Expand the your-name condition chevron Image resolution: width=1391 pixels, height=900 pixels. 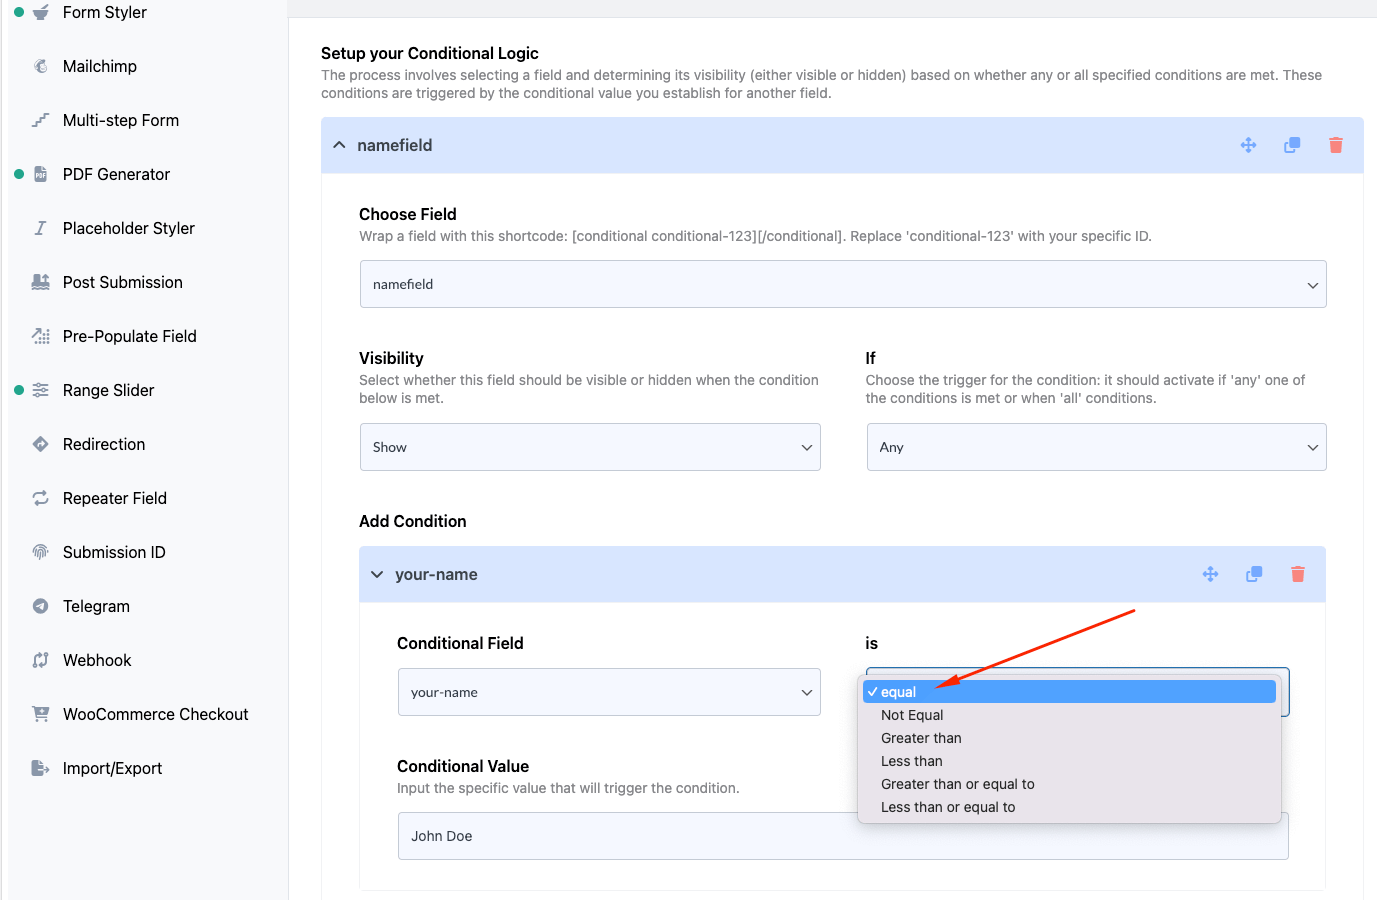coord(377,574)
